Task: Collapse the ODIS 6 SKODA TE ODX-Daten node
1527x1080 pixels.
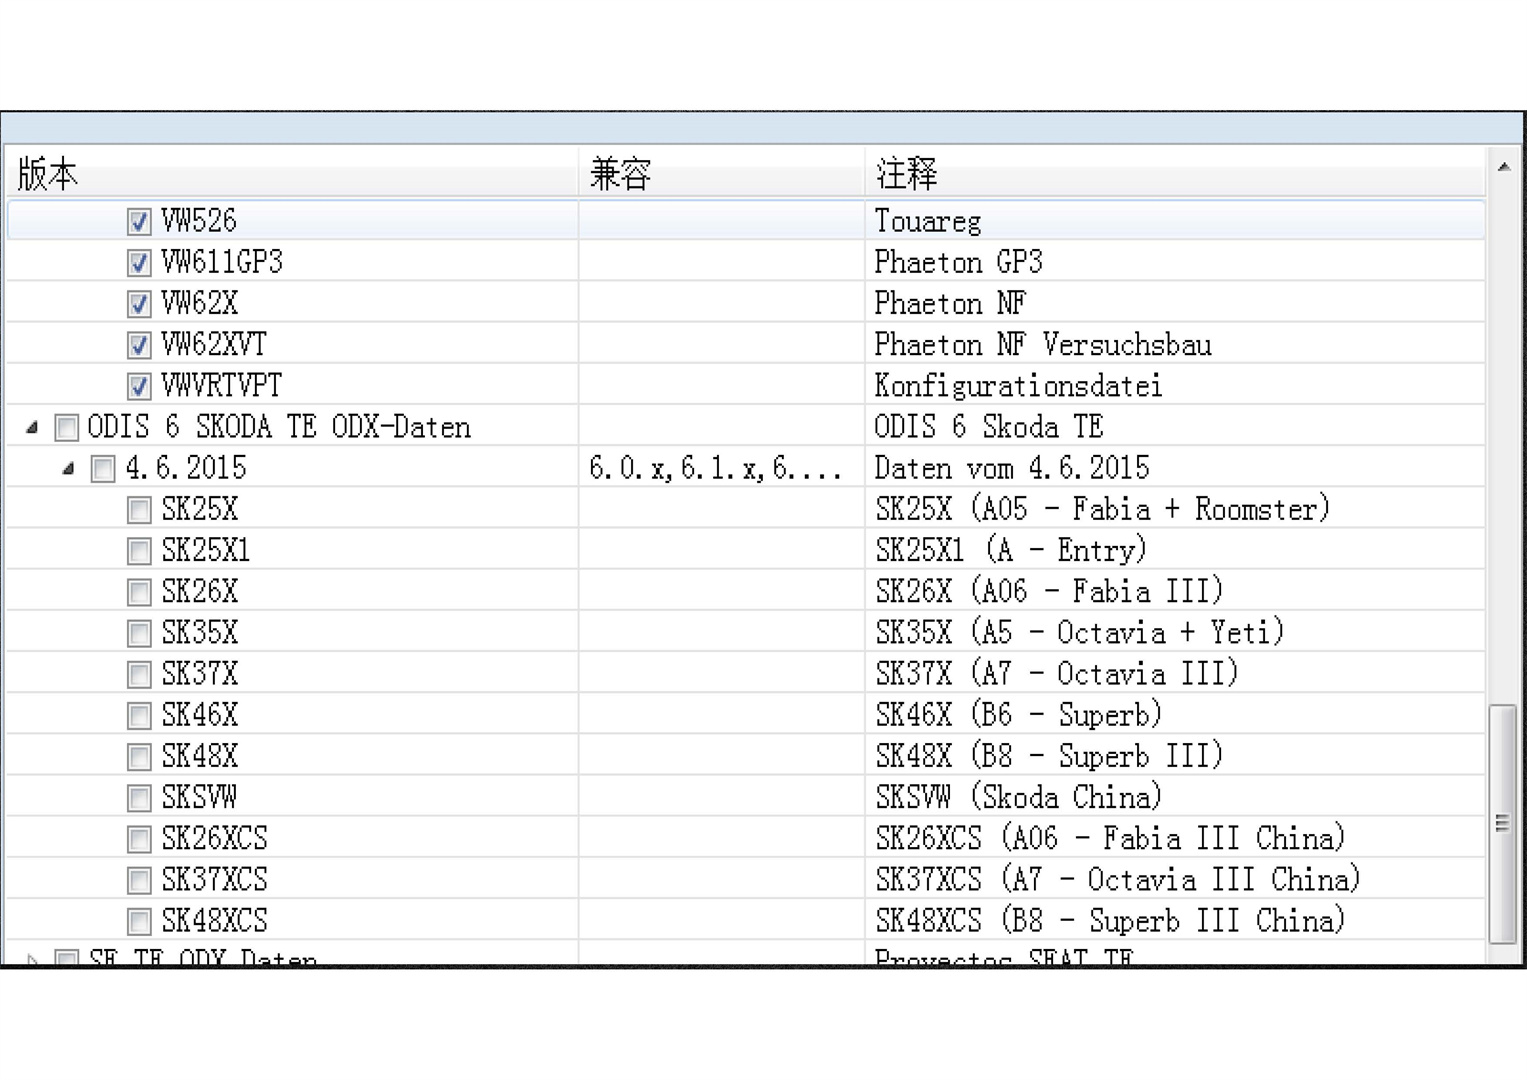Action: (x=32, y=427)
